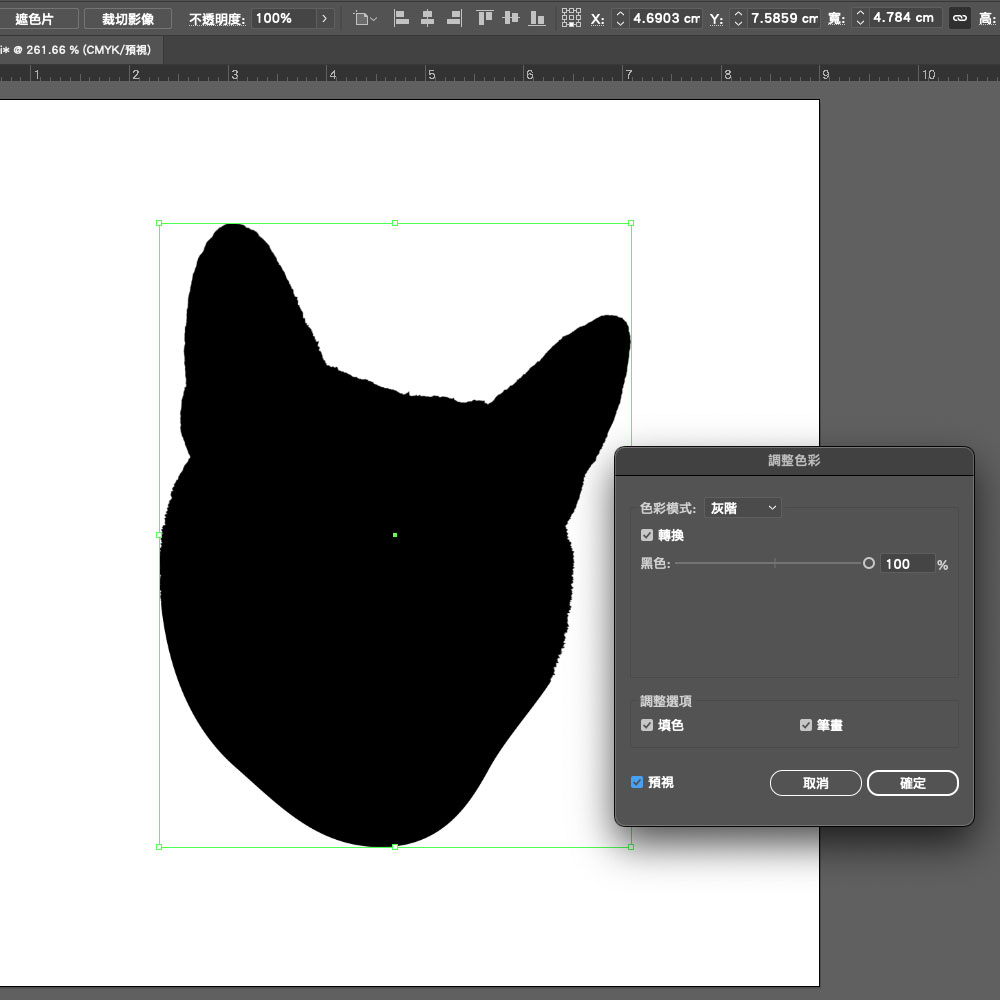Toggle the constrain width and height link icon

coord(959,18)
